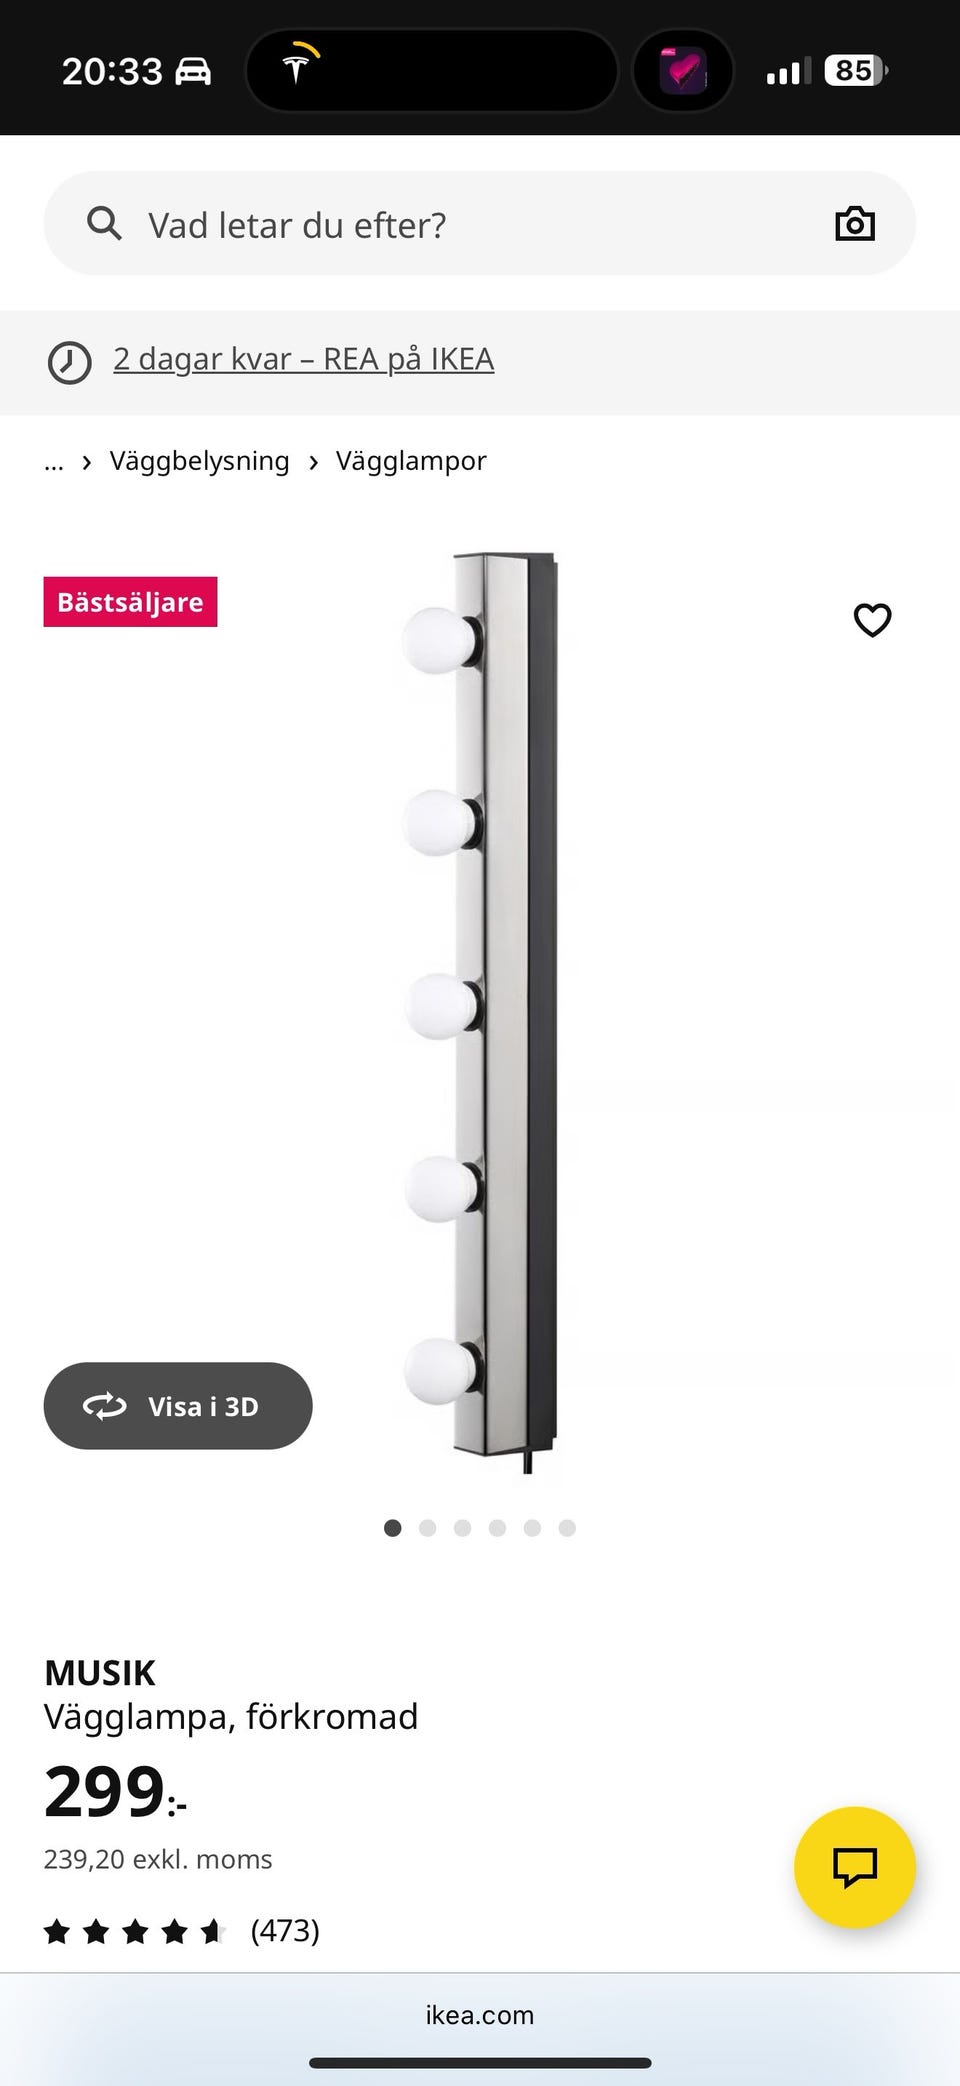Image resolution: width=960 pixels, height=2086 pixels.
Task: Tap the magnifying glass search icon
Action: click(x=104, y=223)
